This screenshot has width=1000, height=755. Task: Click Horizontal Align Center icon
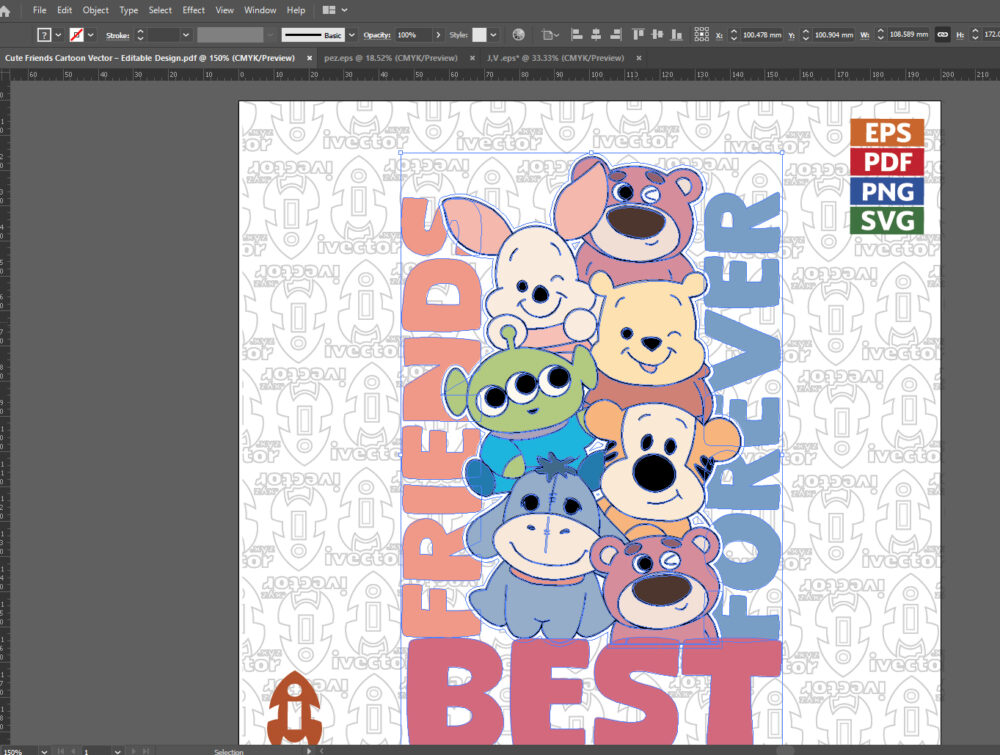596,35
